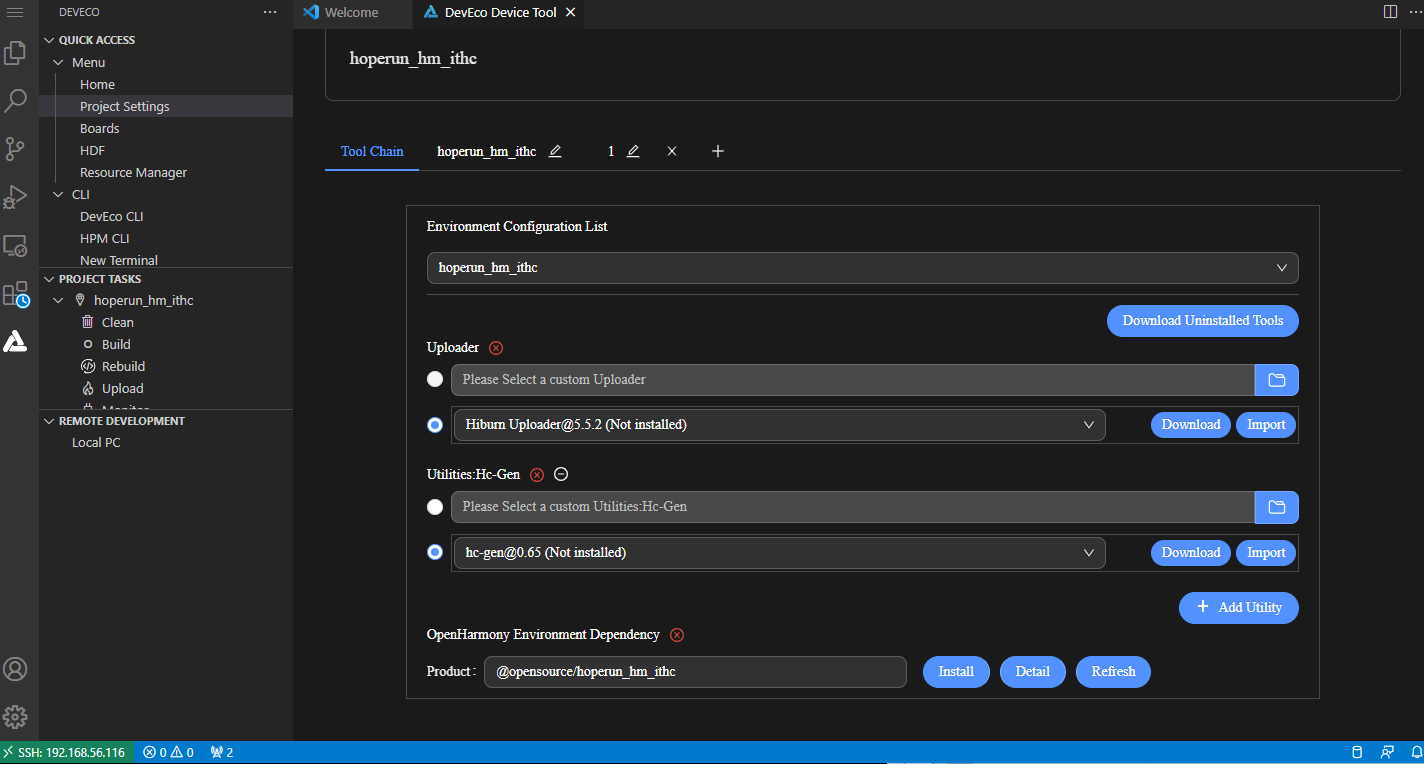Run the Build project task
The image size is (1424, 764).
(x=116, y=344)
